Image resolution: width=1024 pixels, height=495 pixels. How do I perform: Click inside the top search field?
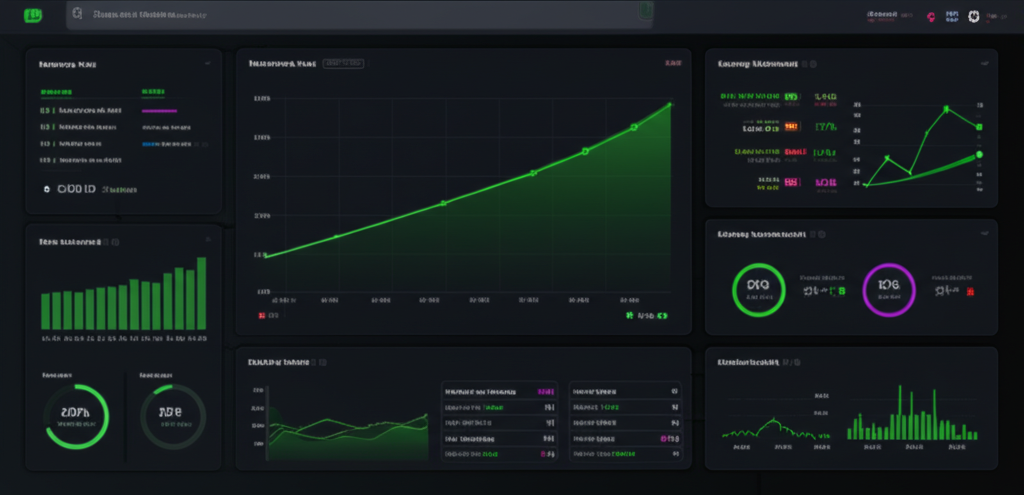click(x=350, y=15)
